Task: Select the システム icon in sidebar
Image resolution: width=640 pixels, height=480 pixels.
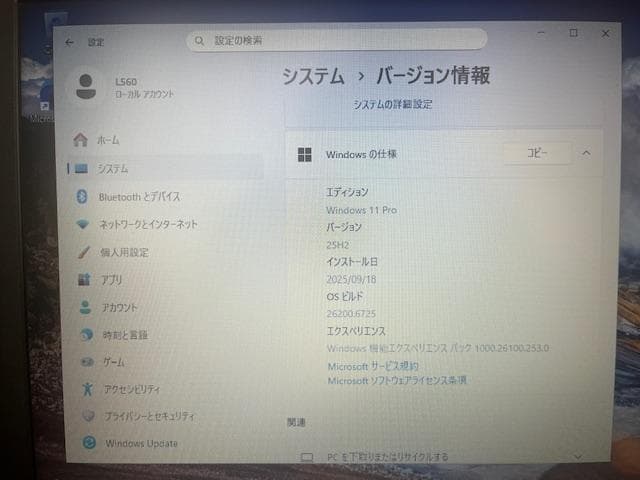Action: [x=81, y=168]
